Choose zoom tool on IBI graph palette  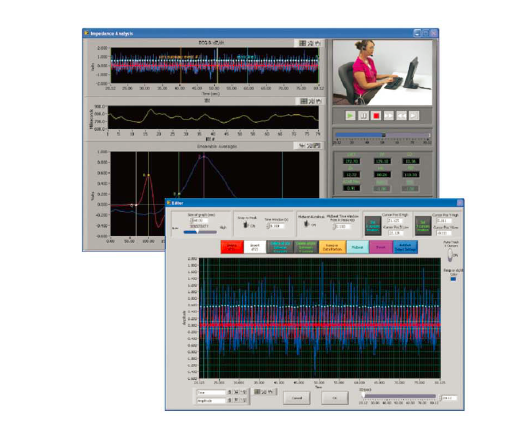pyautogui.click(x=311, y=101)
